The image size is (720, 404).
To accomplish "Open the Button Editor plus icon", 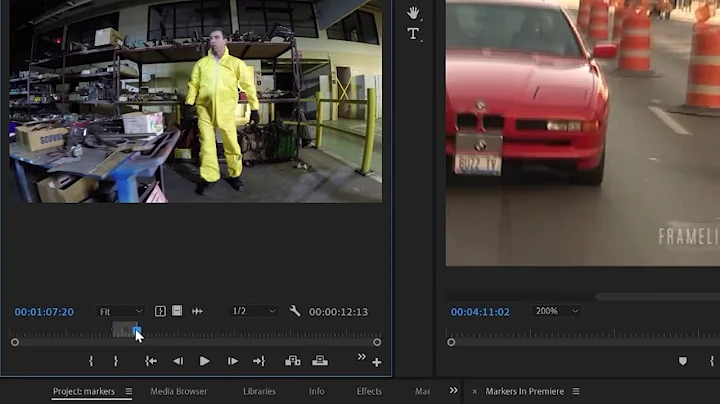I will [x=377, y=363].
